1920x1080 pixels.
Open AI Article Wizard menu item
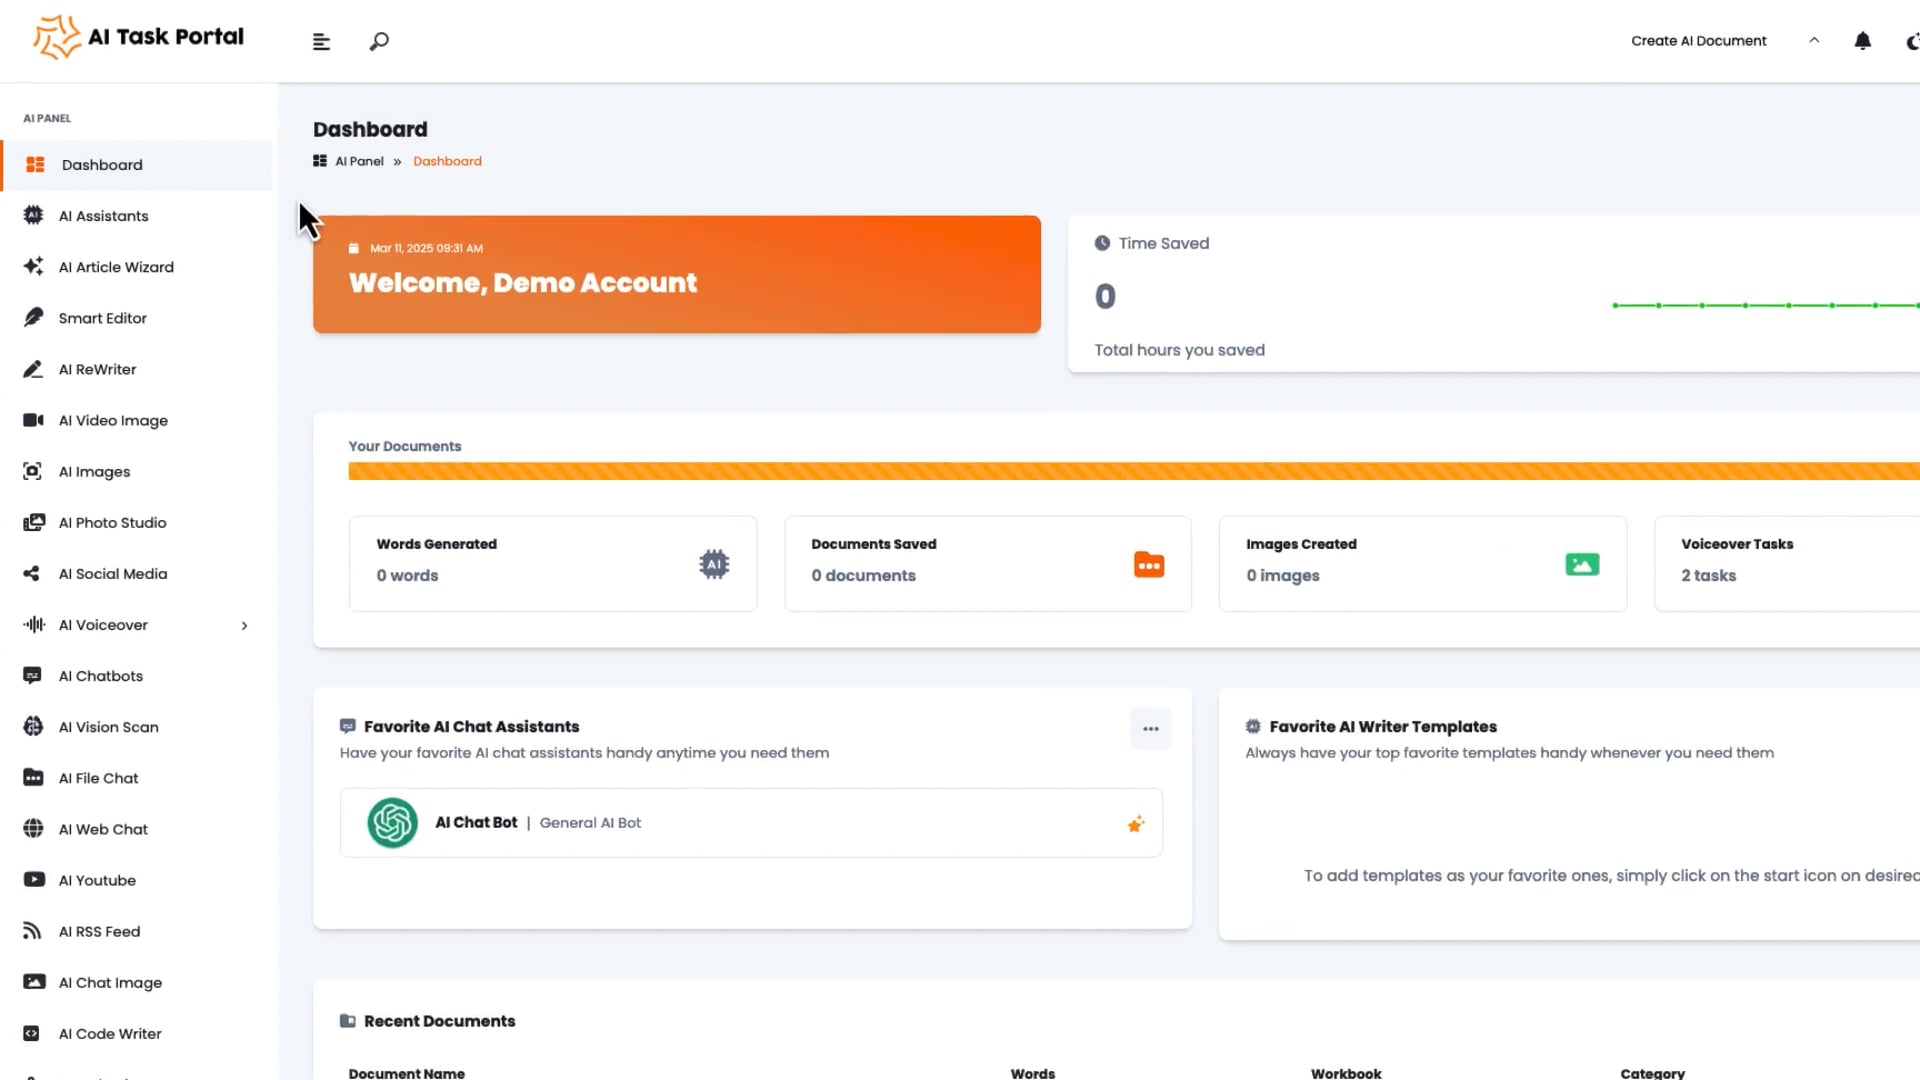[116, 267]
